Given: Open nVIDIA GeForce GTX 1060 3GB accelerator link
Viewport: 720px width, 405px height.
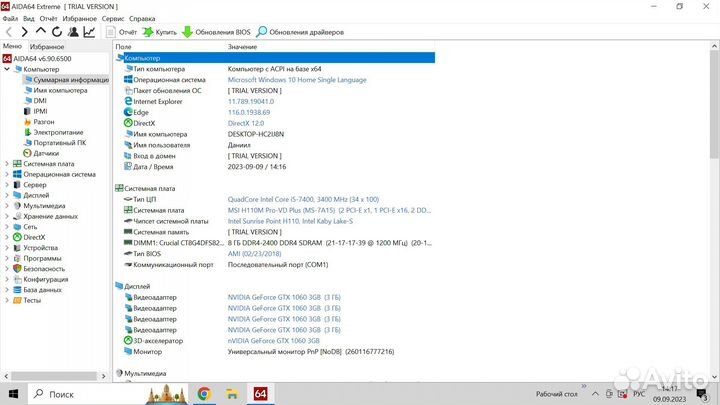Looking at the screenshot, I should (274, 341).
